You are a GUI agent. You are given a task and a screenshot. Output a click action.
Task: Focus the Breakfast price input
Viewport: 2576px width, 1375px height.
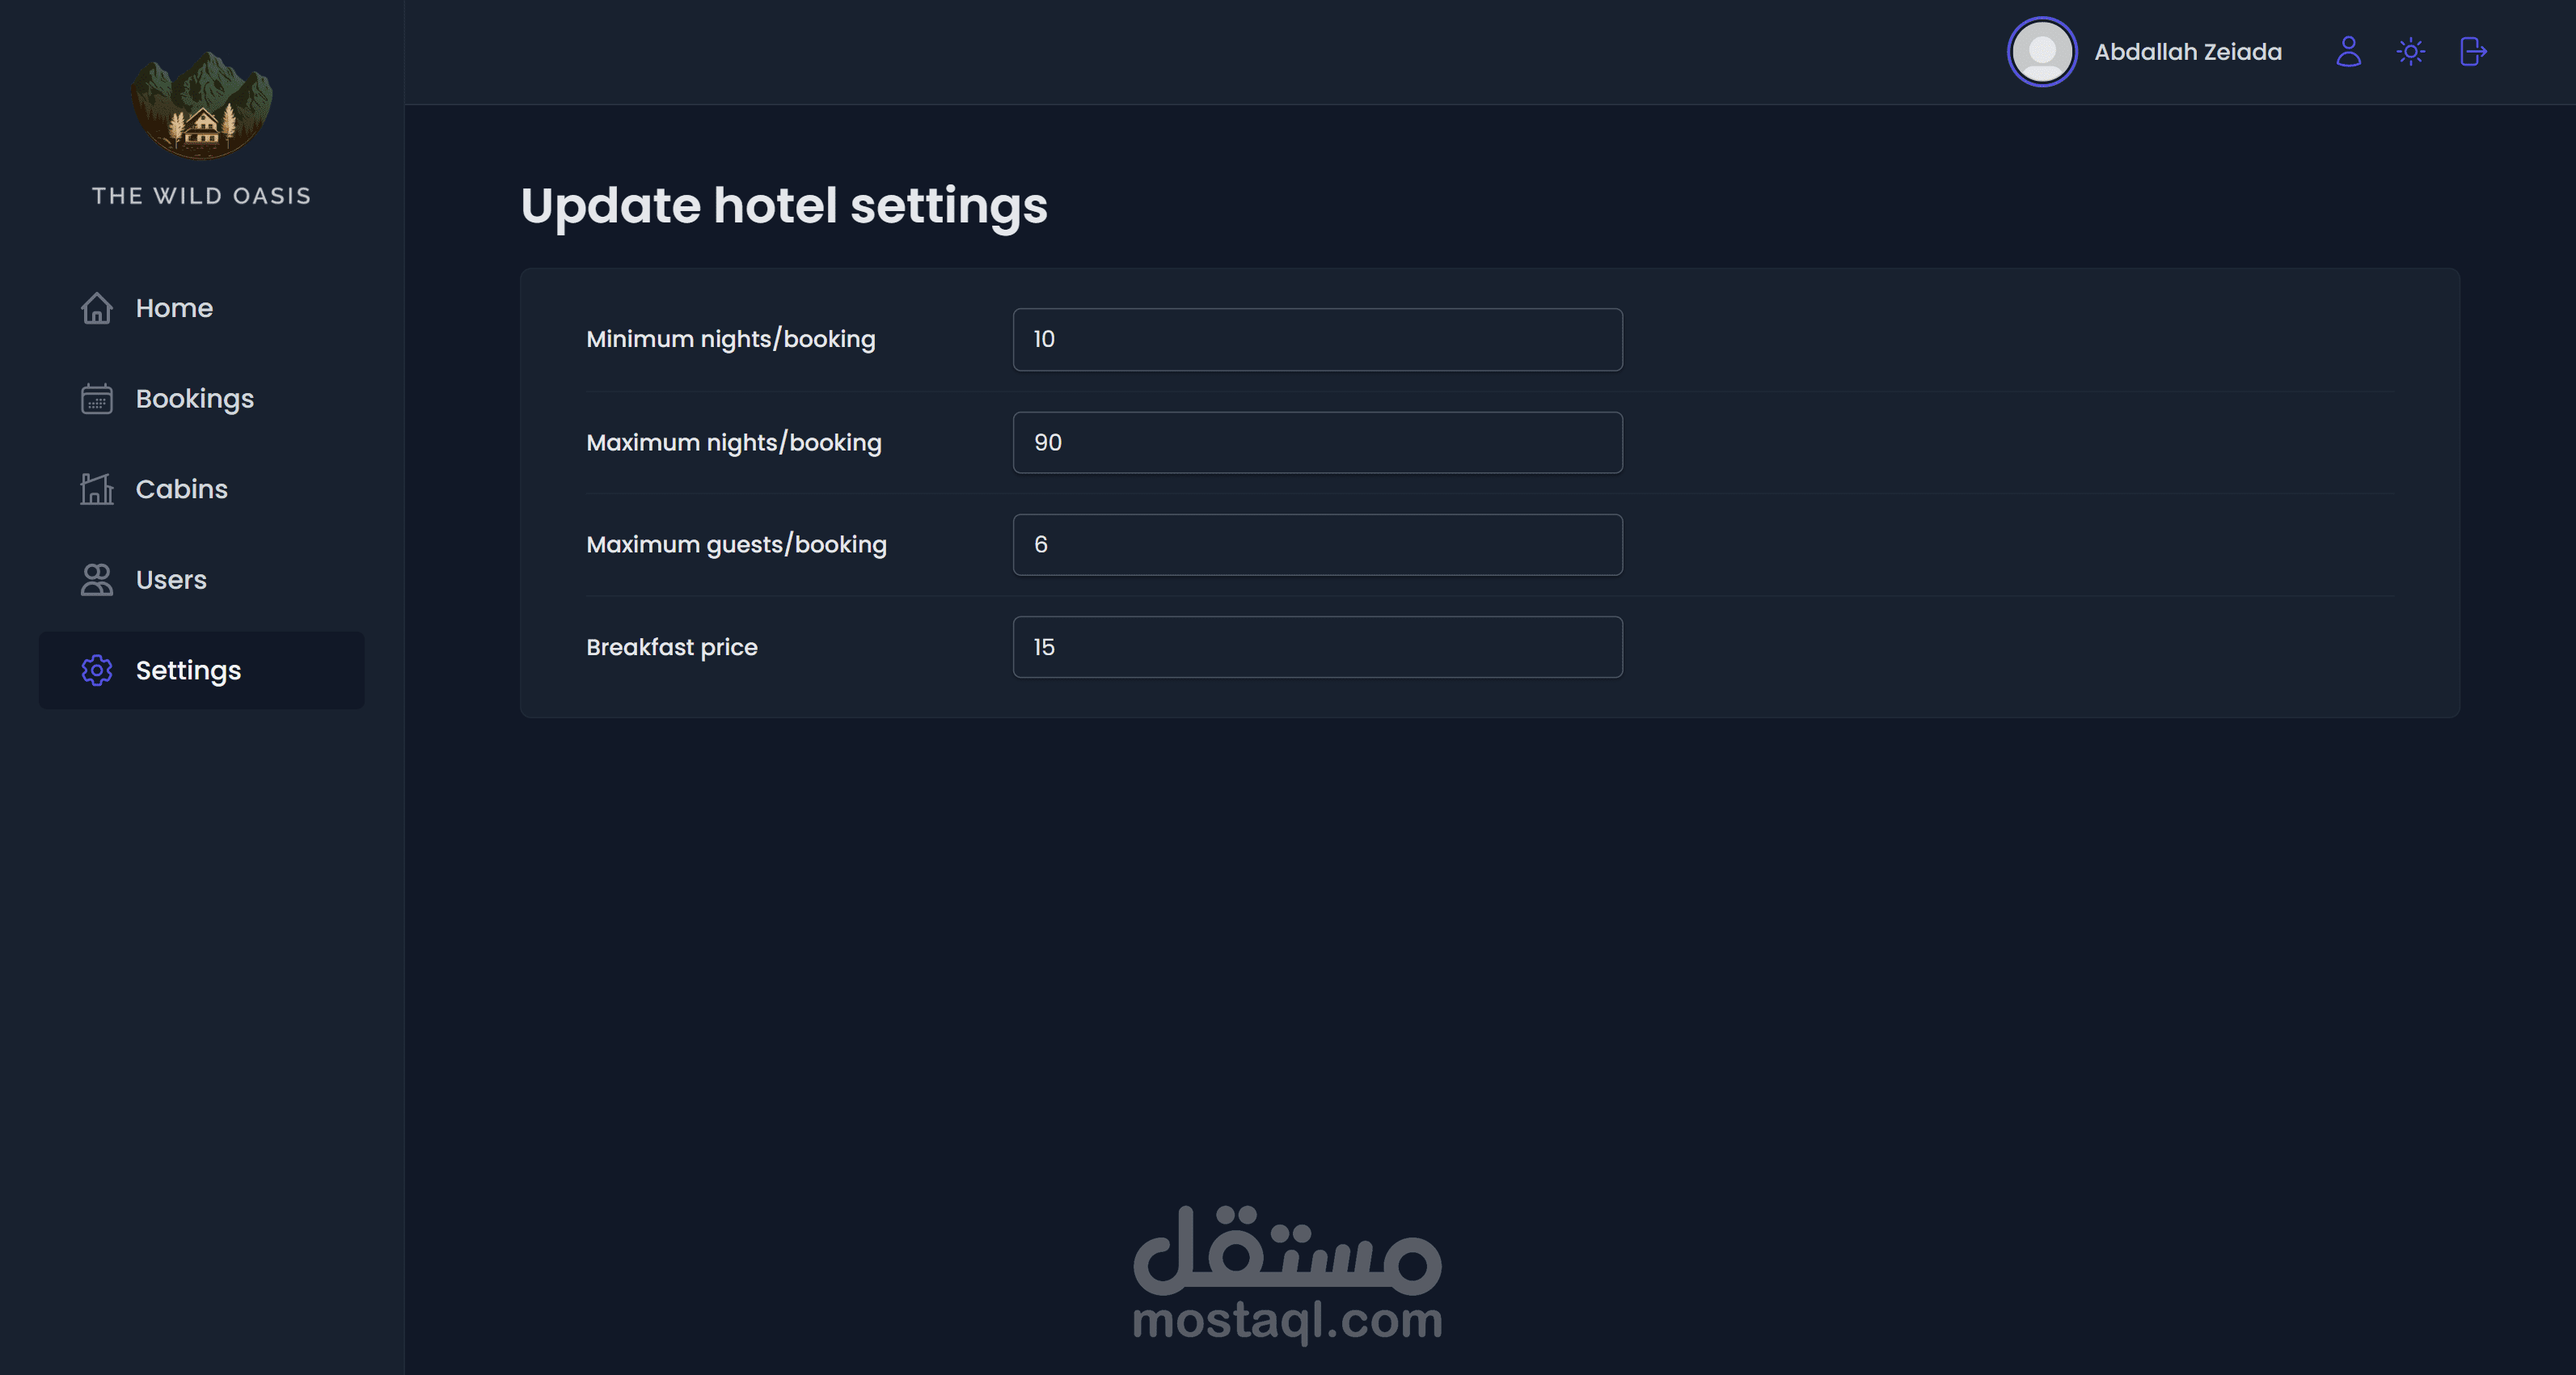(1317, 647)
